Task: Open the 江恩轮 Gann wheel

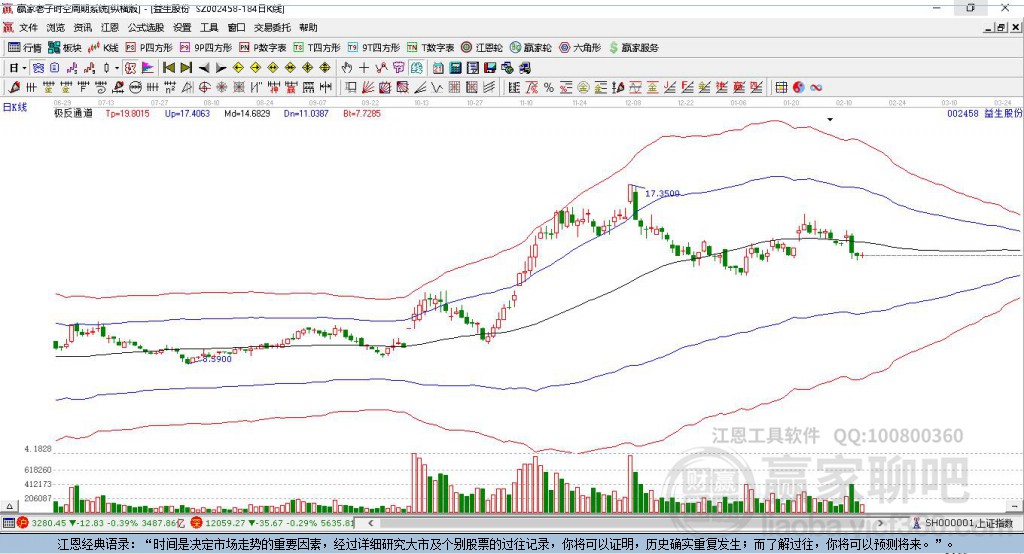Action: (482, 48)
